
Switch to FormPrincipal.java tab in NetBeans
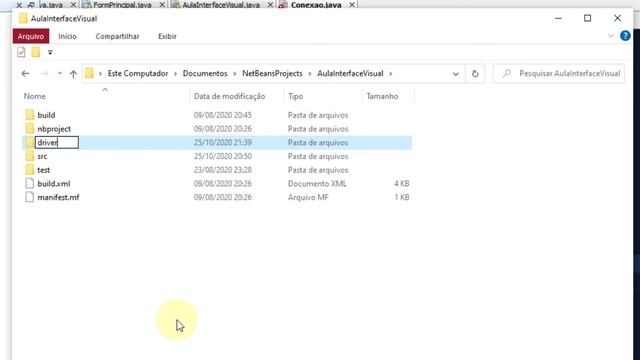tap(122, 5)
